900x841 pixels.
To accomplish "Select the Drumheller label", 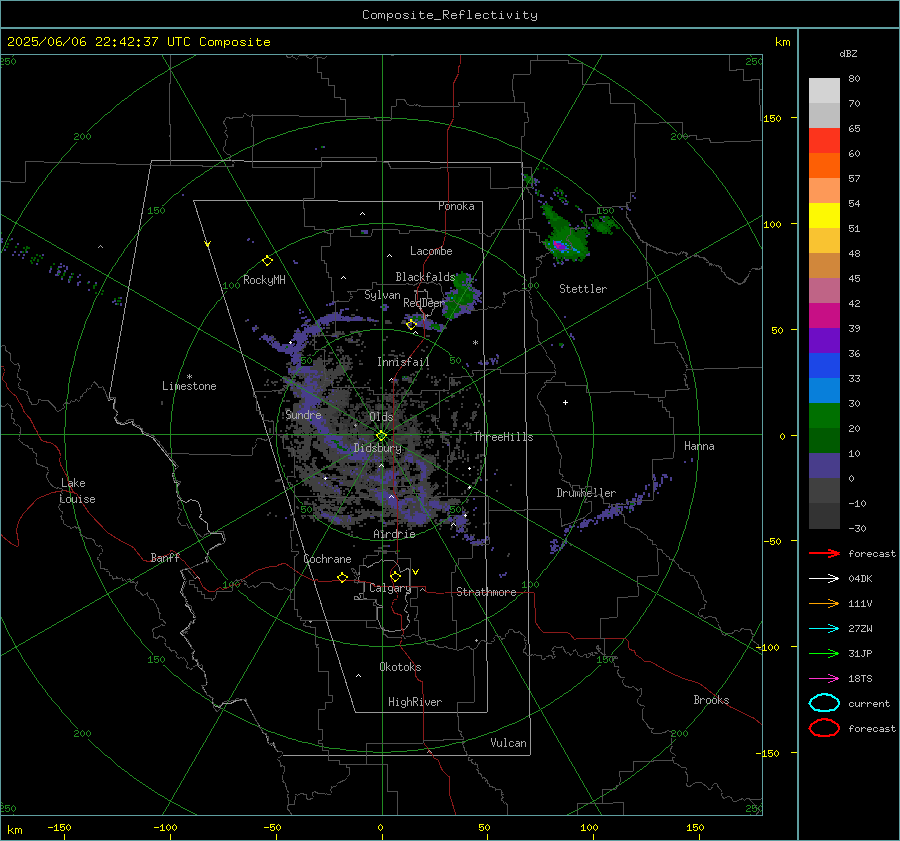I will [x=586, y=493].
